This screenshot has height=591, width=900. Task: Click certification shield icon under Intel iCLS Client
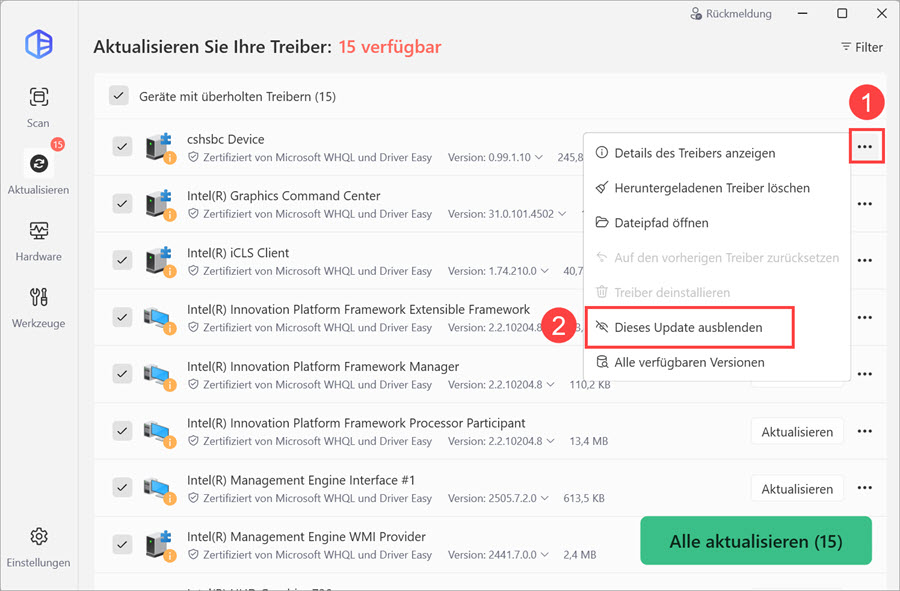(193, 271)
